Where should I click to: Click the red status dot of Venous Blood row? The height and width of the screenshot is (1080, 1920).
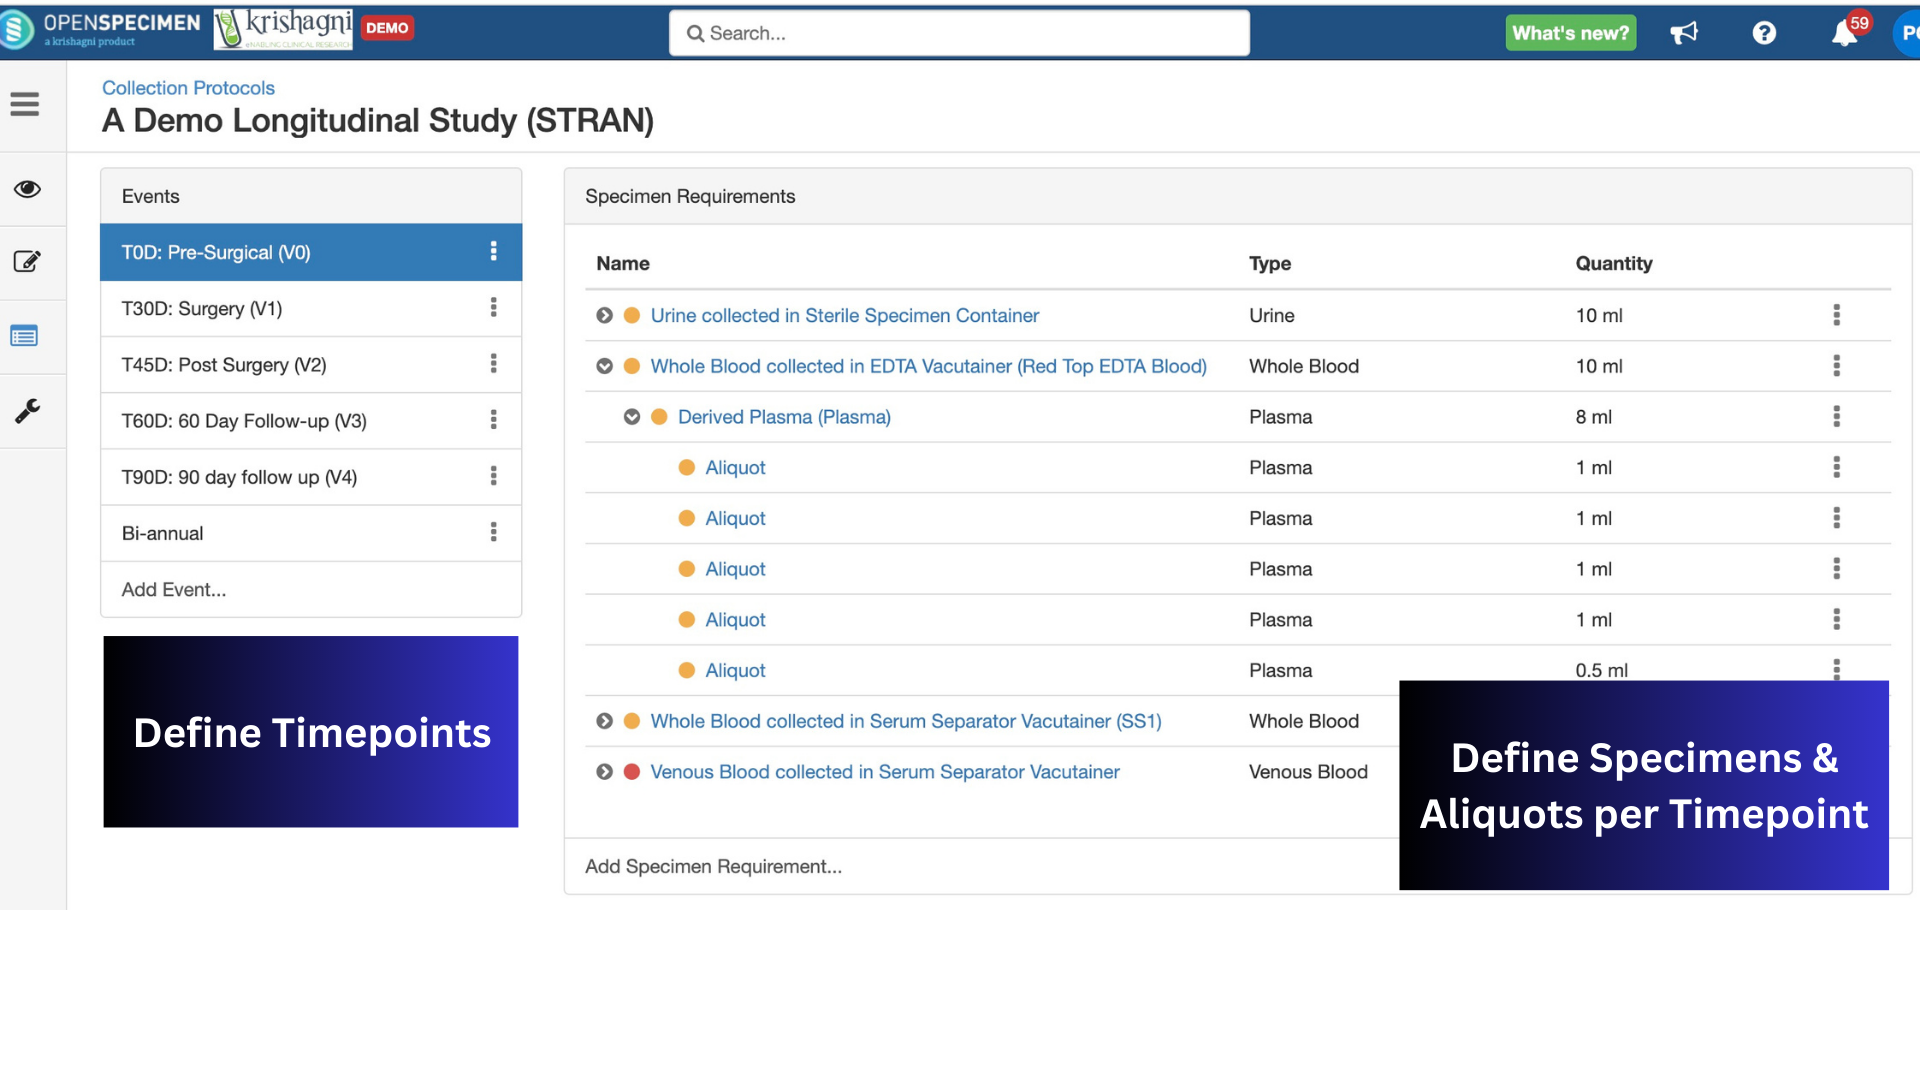pos(632,772)
